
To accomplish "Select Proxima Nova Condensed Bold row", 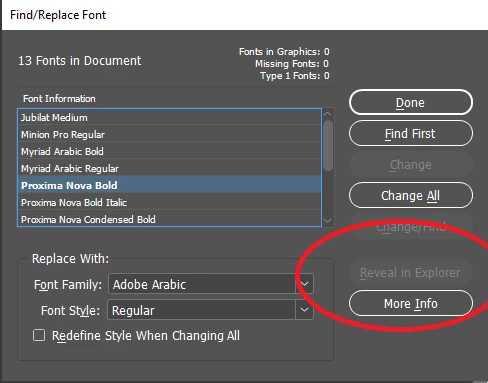I will coord(169,219).
